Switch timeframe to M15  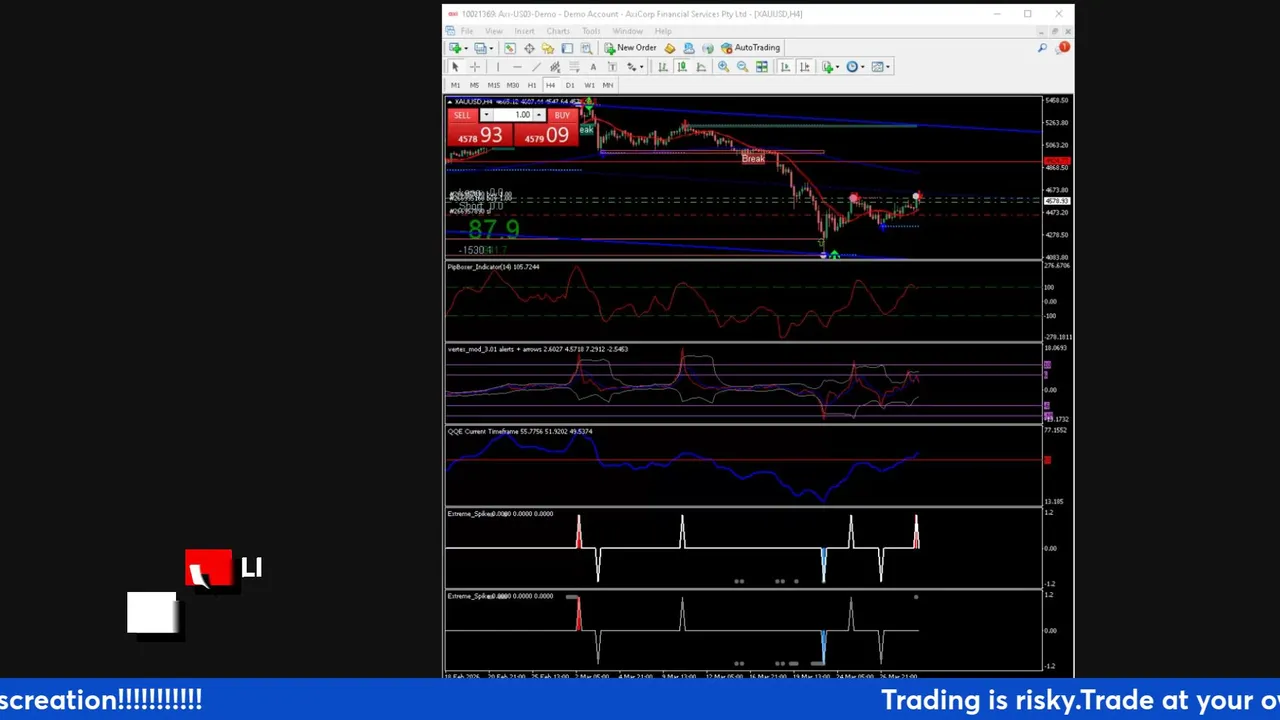tap(493, 85)
